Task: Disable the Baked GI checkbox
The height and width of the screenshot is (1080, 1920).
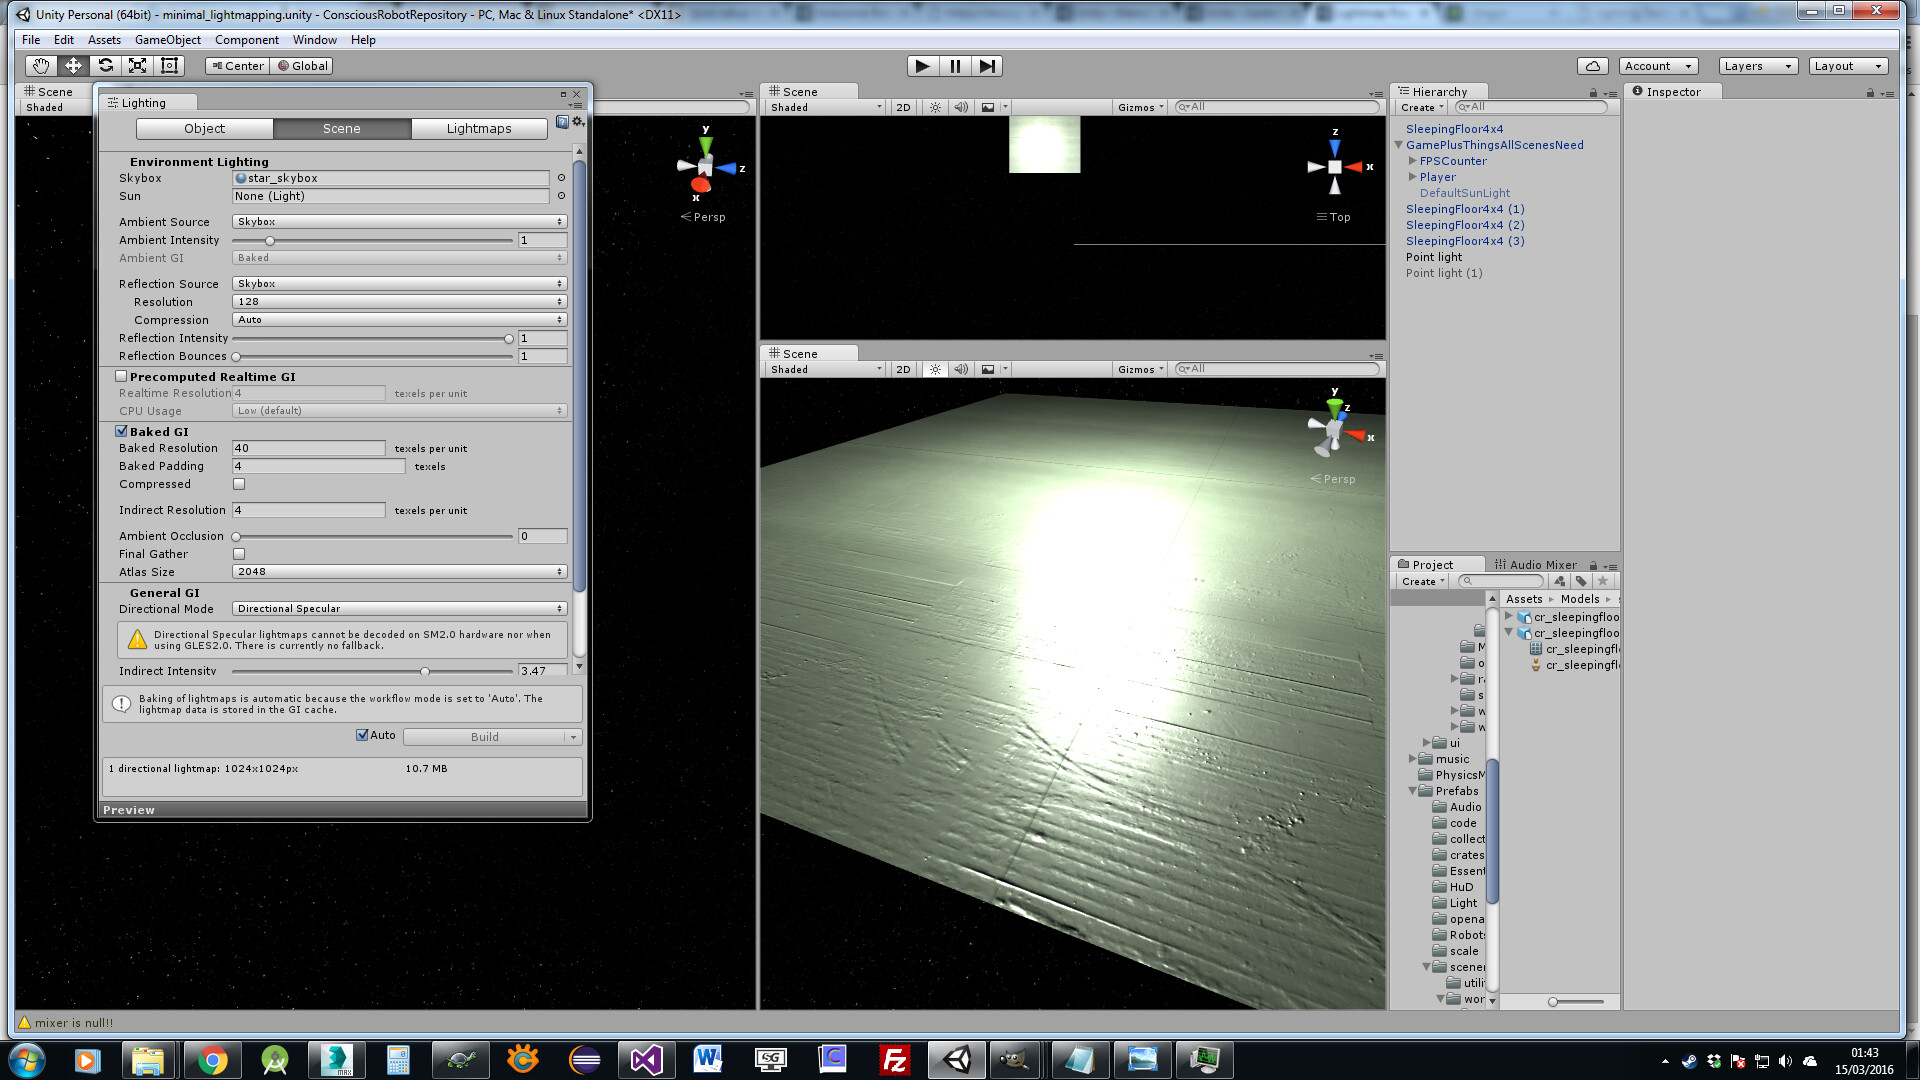Action: pyautogui.click(x=121, y=430)
